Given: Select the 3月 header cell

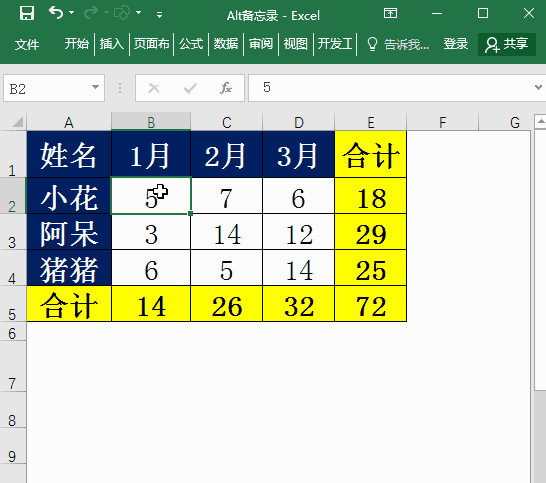Looking at the screenshot, I should coord(298,154).
